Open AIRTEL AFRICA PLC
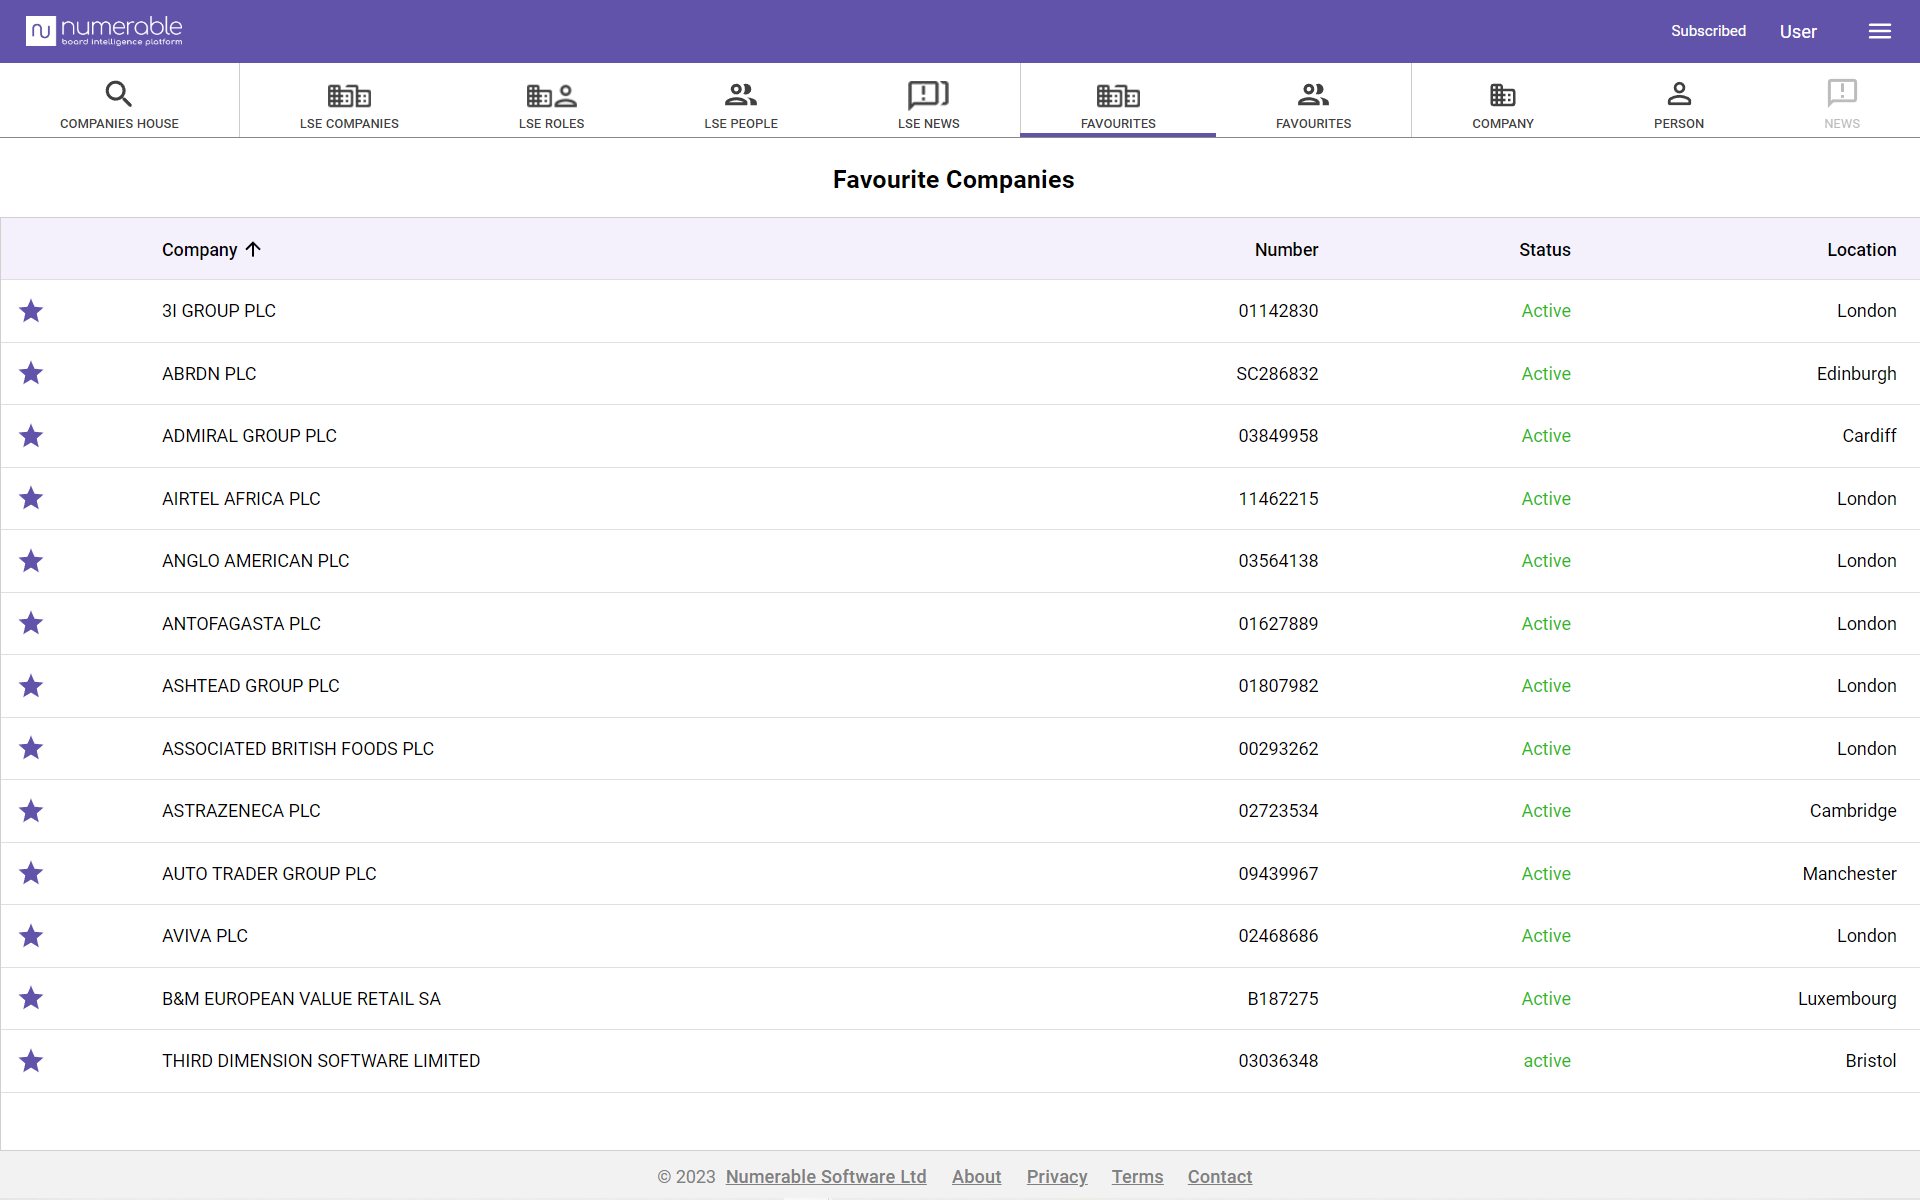1920x1200 pixels. [x=241, y=499]
